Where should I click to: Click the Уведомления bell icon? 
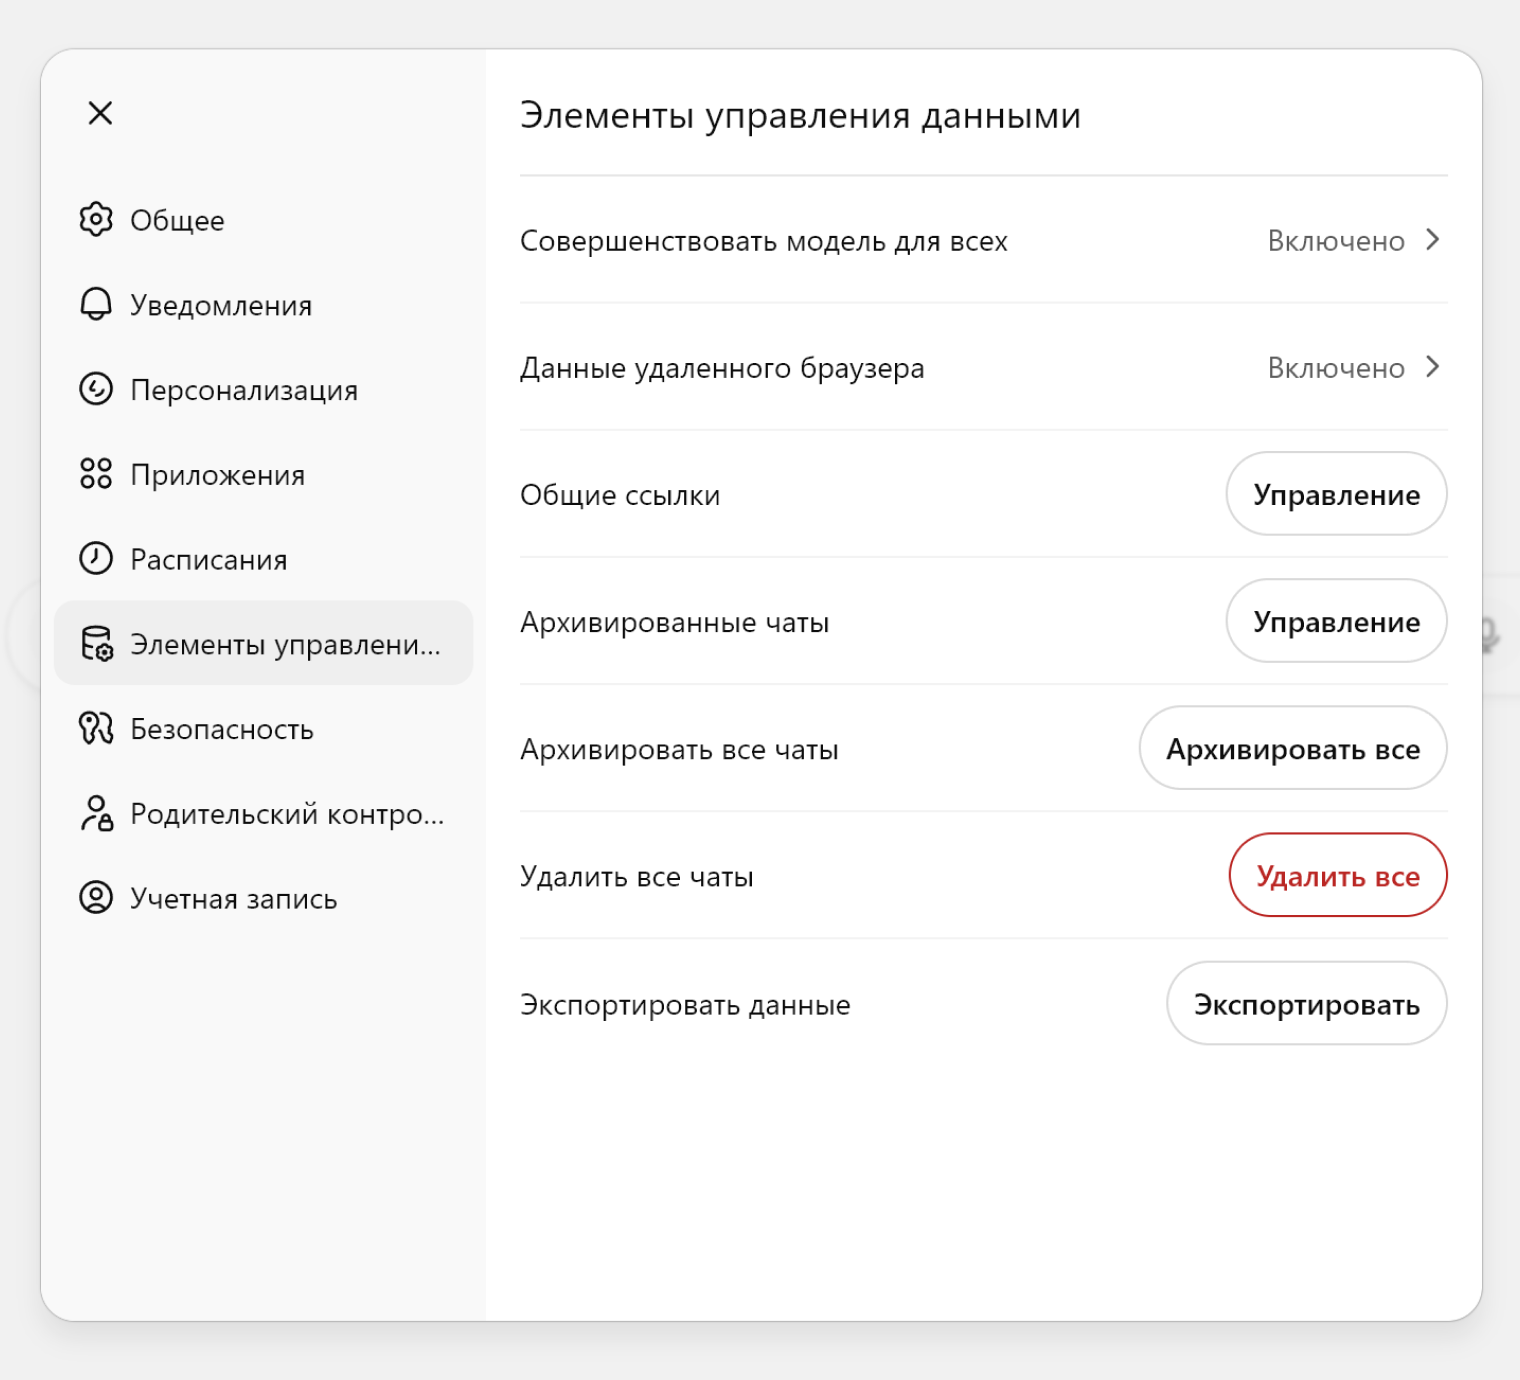(x=96, y=305)
